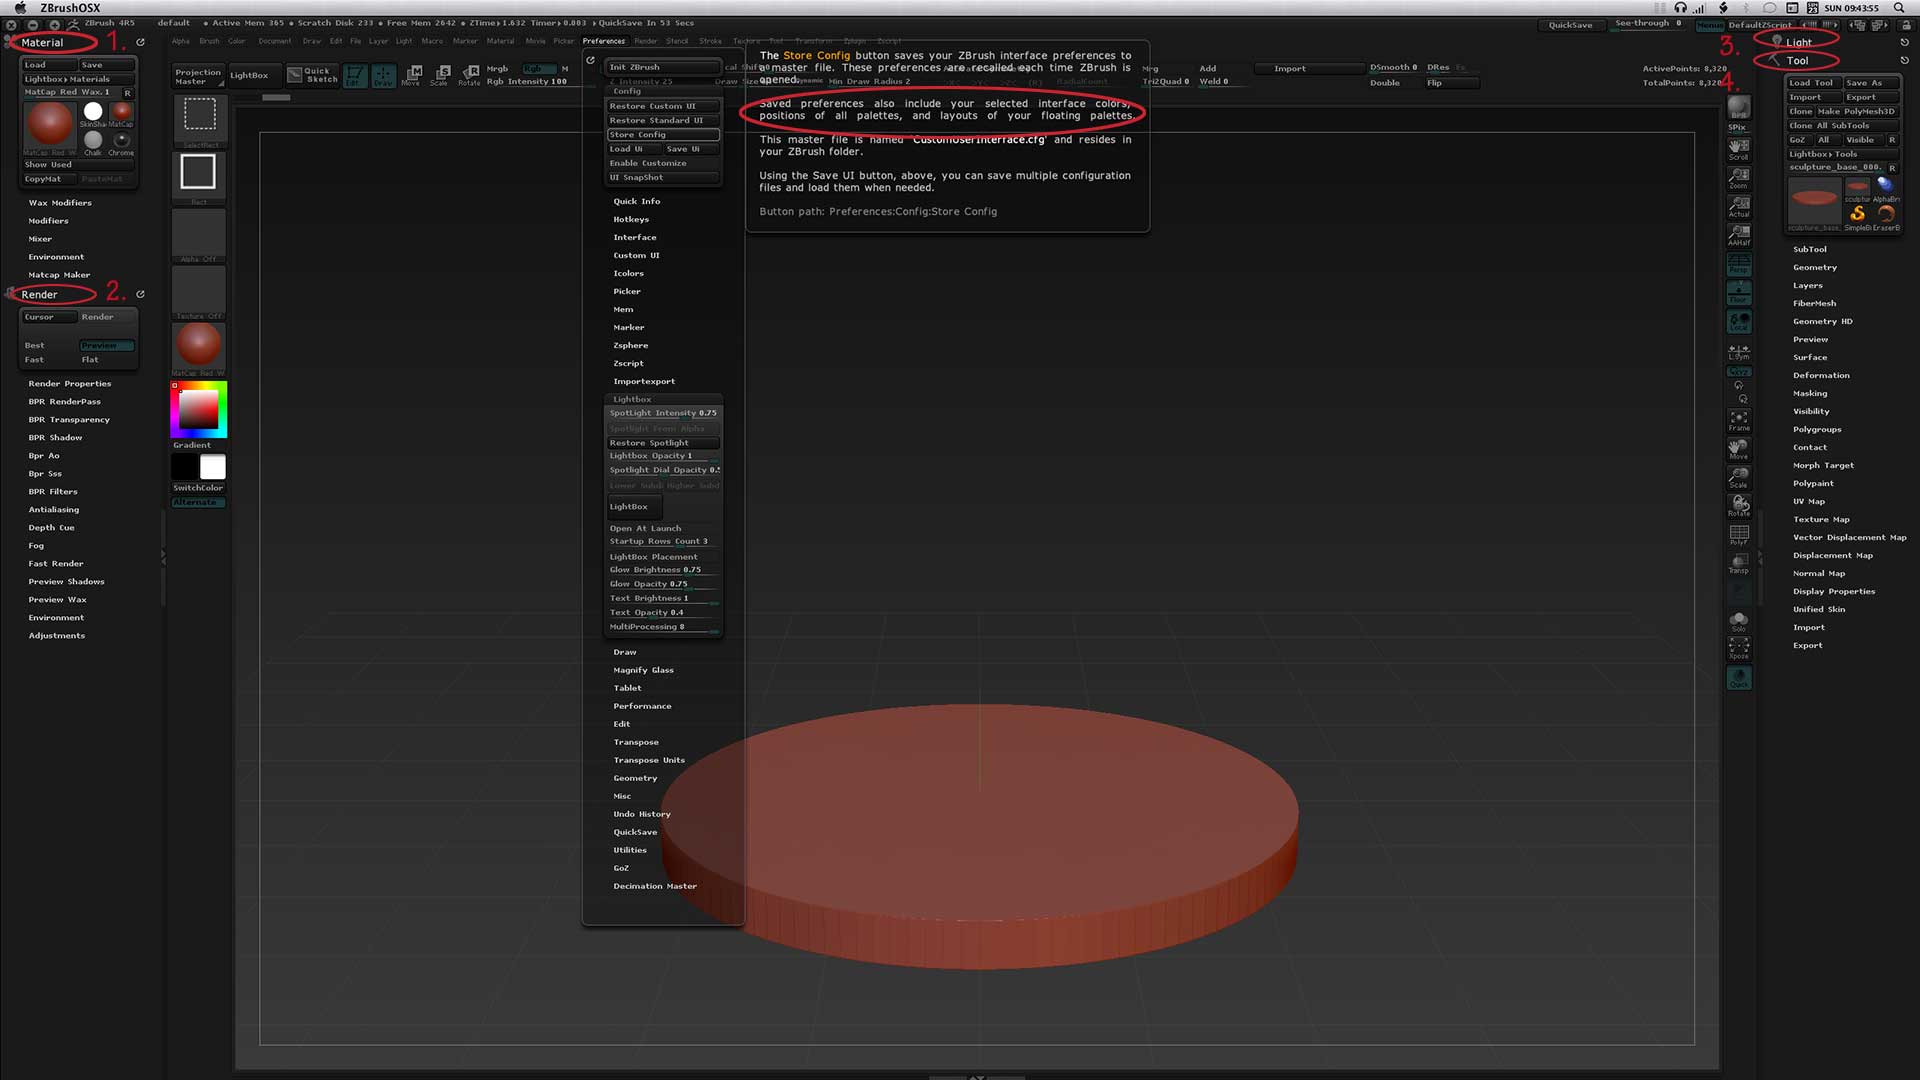1920x1080 pixels.
Task: Toggle Transp transparency mode
Action: [x=1739, y=563]
